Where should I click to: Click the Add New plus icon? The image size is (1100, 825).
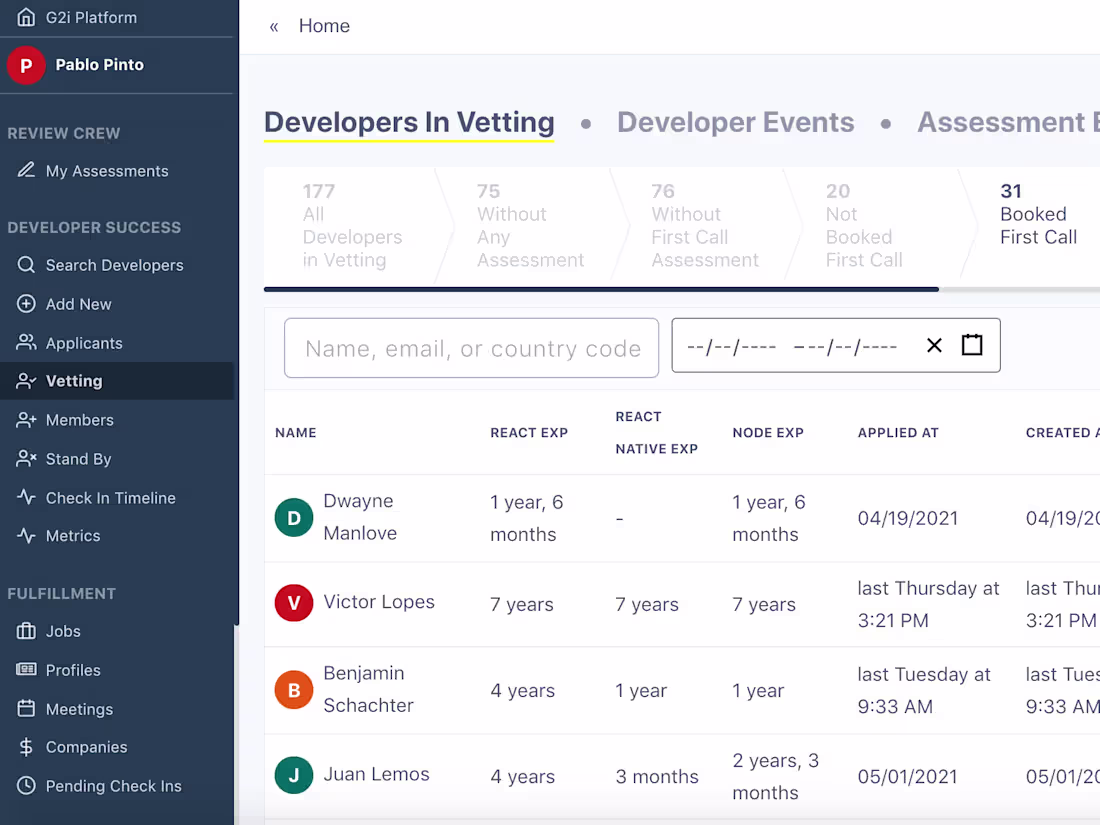pyautogui.click(x=26, y=304)
